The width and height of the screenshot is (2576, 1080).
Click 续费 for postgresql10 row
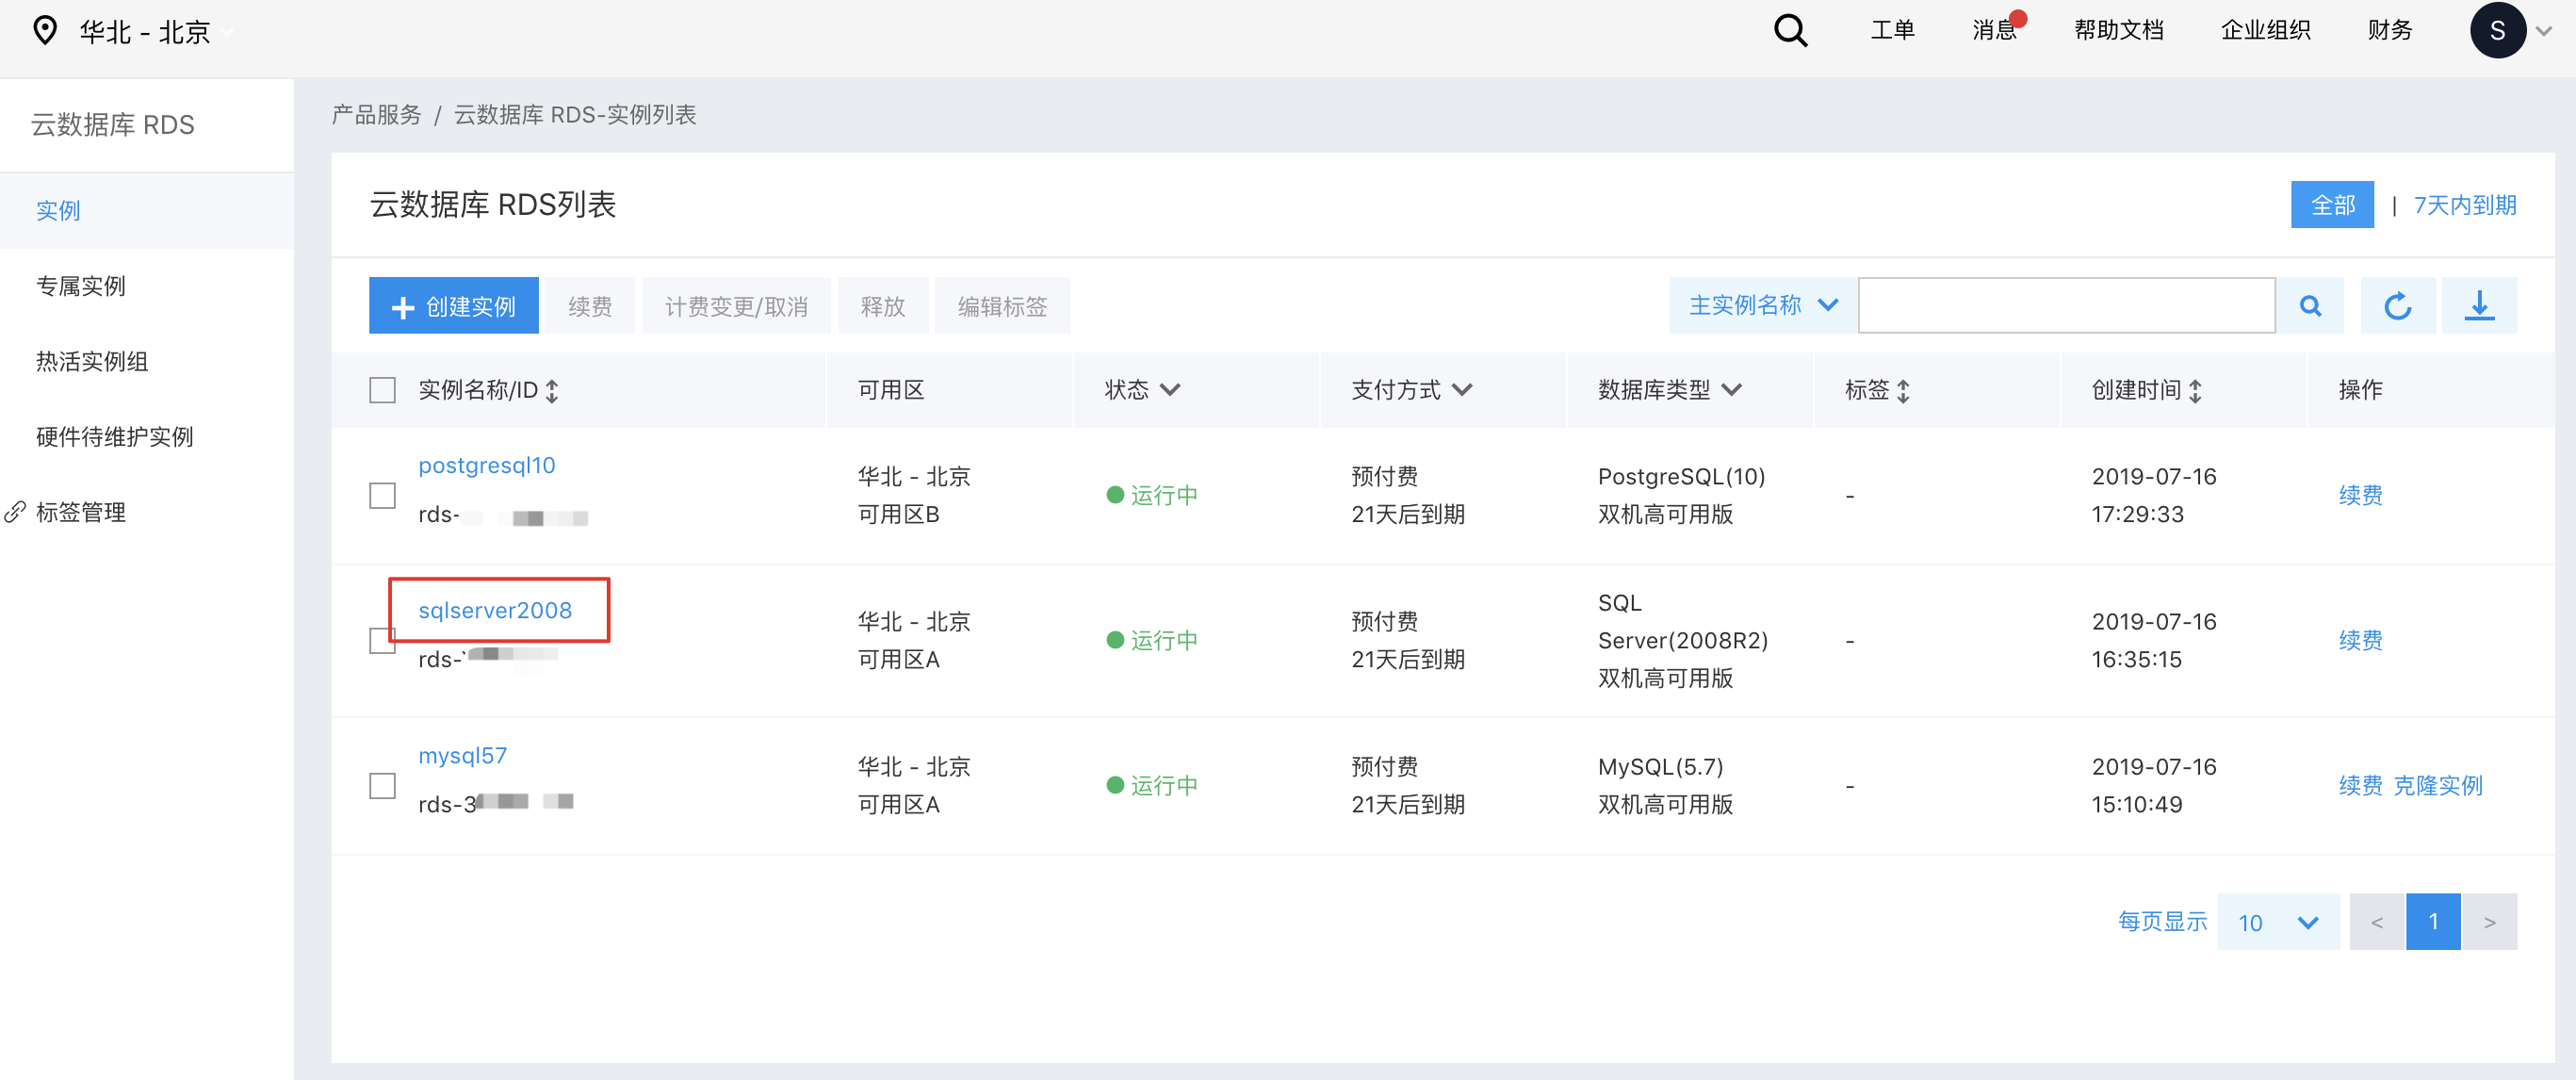(2360, 496)
